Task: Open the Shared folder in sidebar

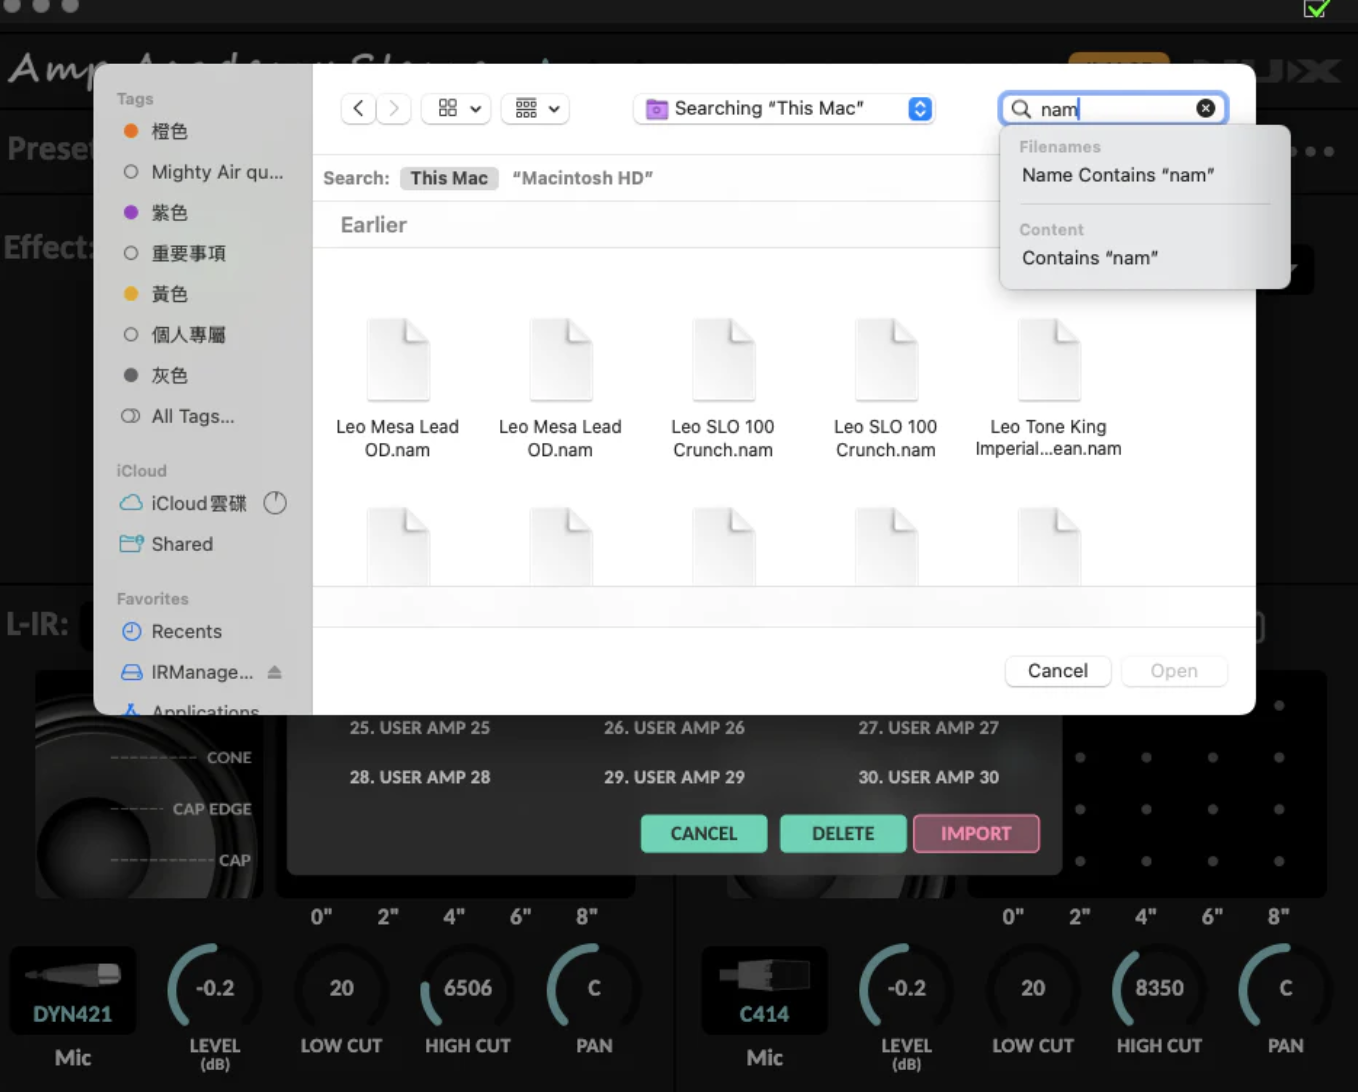Action: [x=181, y=544]
